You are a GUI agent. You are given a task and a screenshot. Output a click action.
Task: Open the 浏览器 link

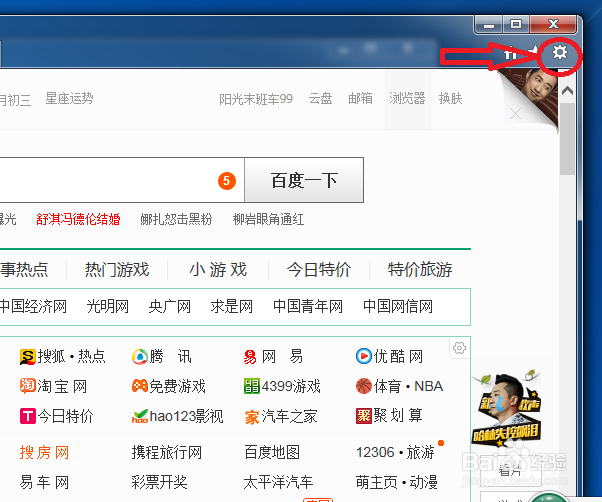(x=407, y=99)
